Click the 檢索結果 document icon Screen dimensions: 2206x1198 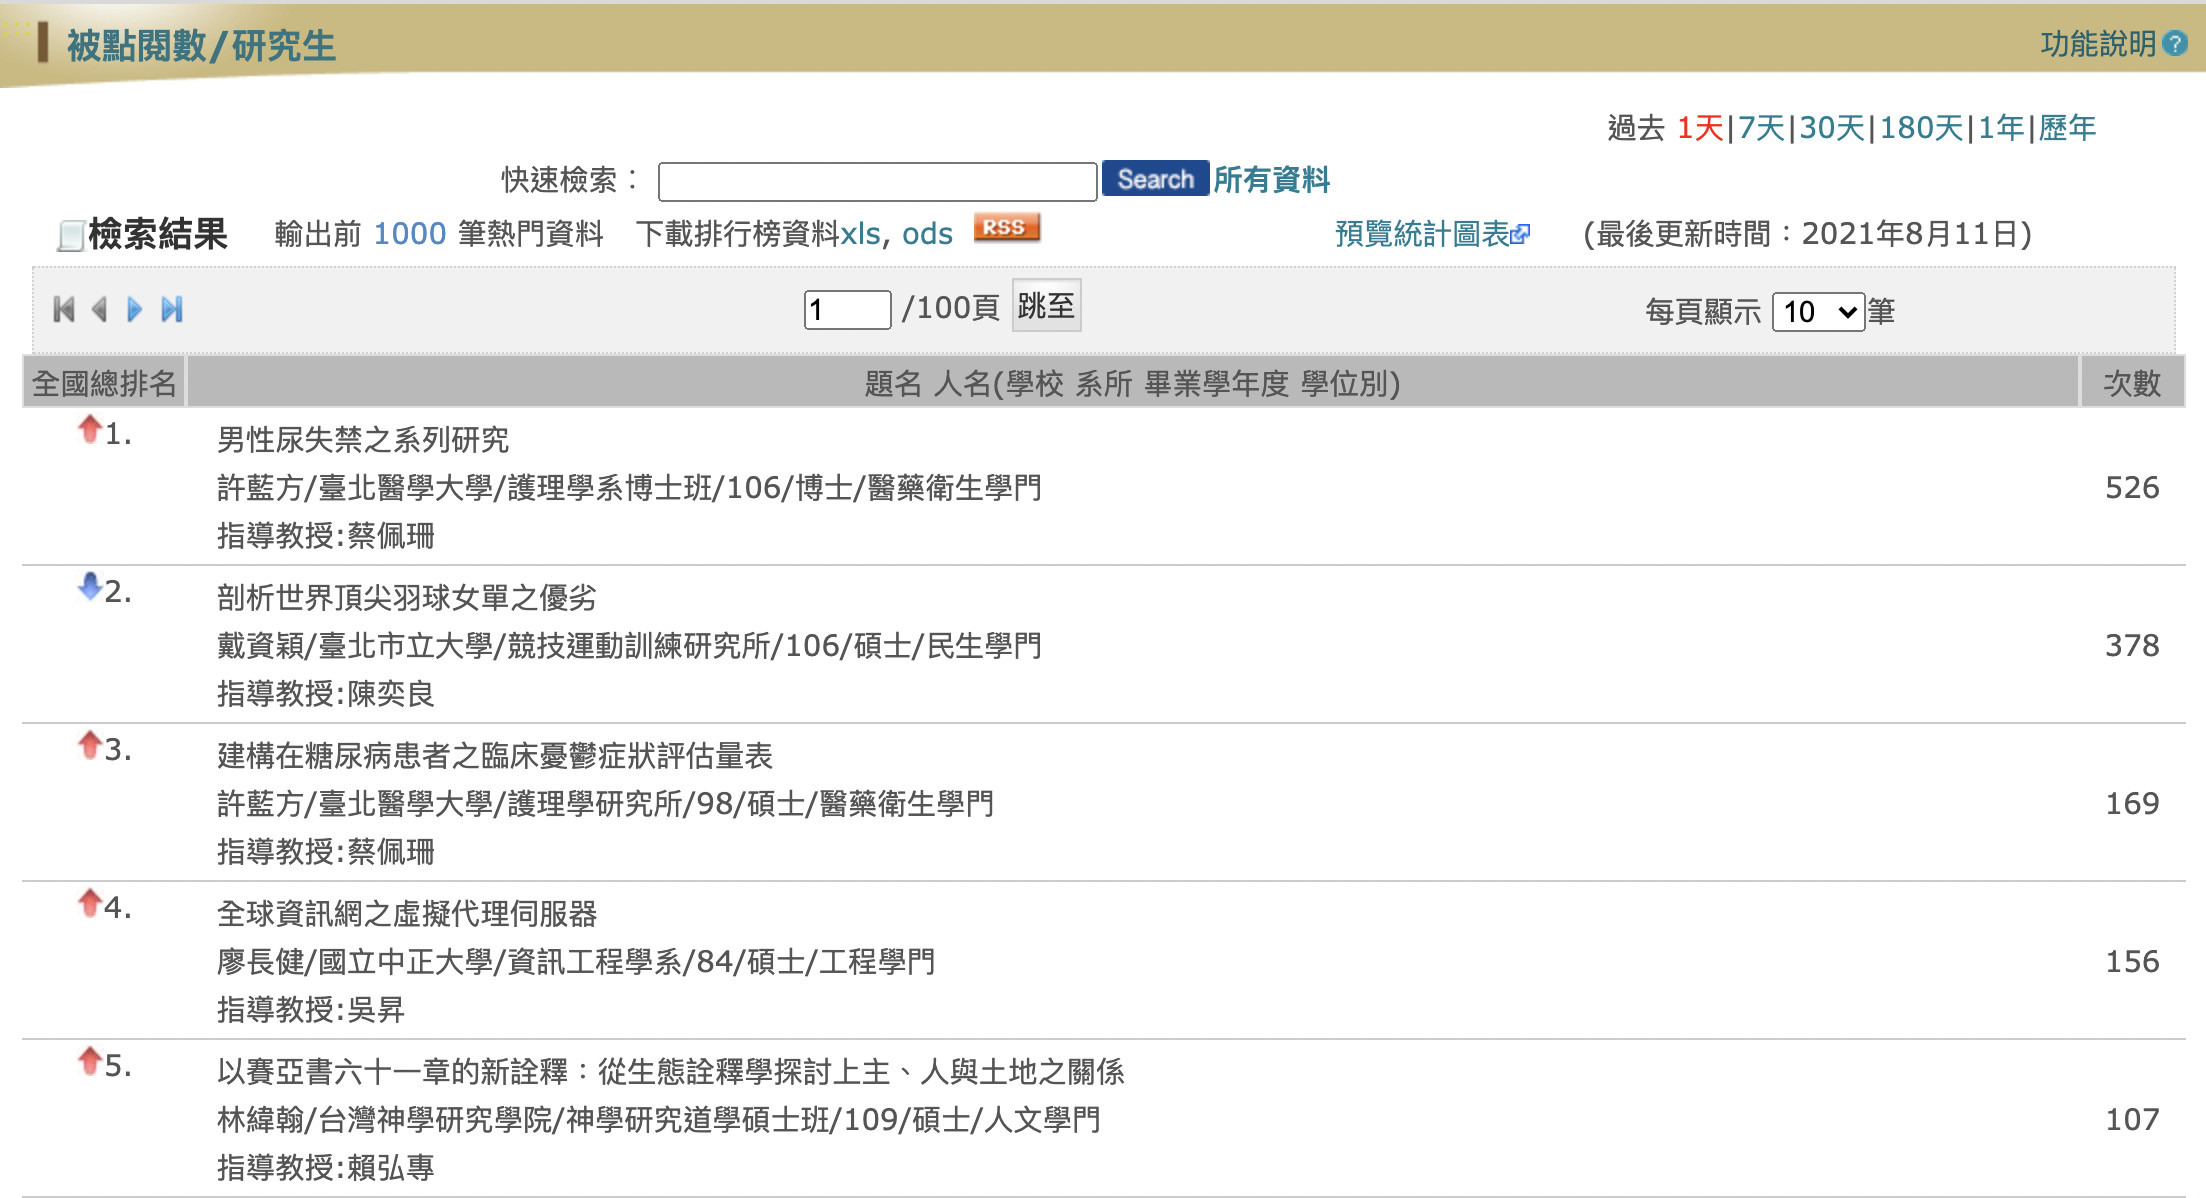point(70,236)
